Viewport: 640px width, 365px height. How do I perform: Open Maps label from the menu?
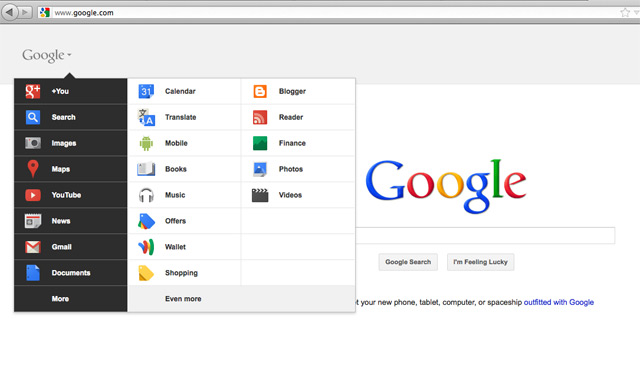click(x=60, y=169)
